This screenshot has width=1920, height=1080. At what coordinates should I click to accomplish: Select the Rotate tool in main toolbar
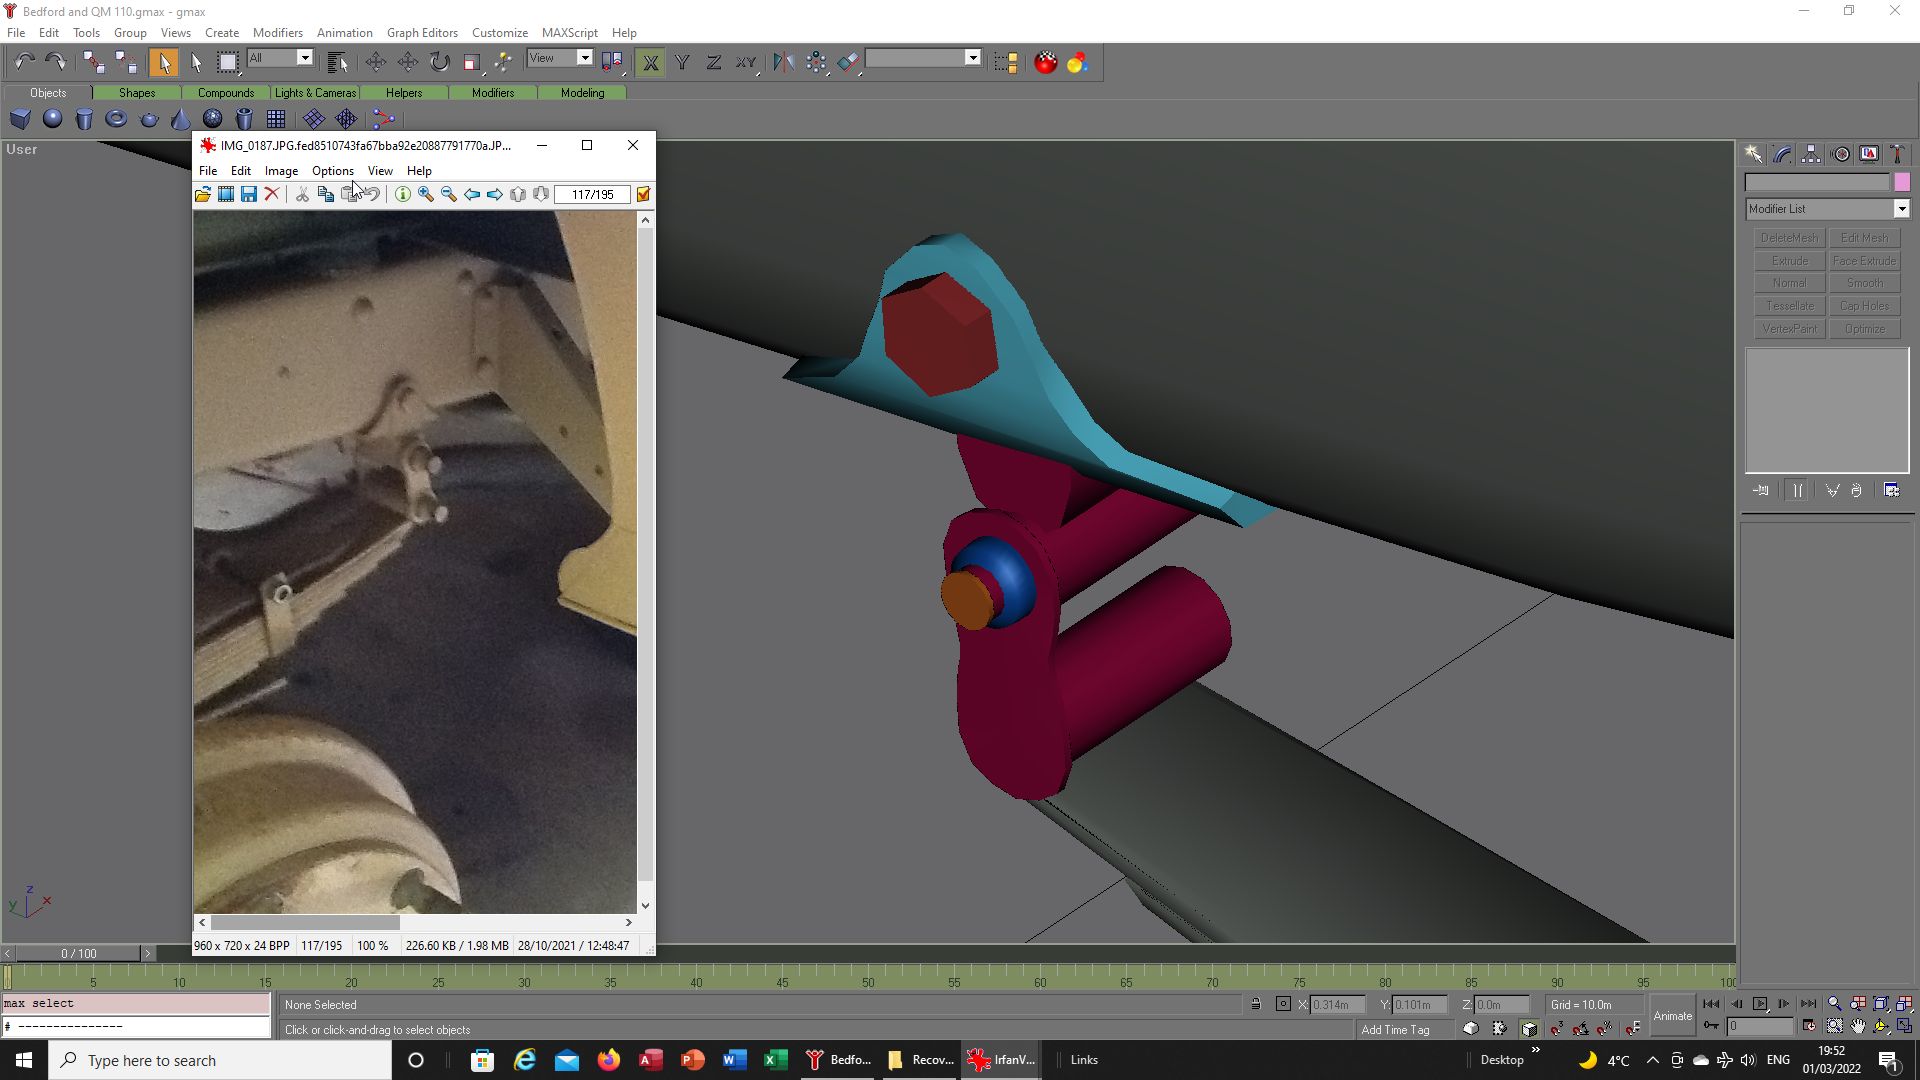click(x=440, y=62)
